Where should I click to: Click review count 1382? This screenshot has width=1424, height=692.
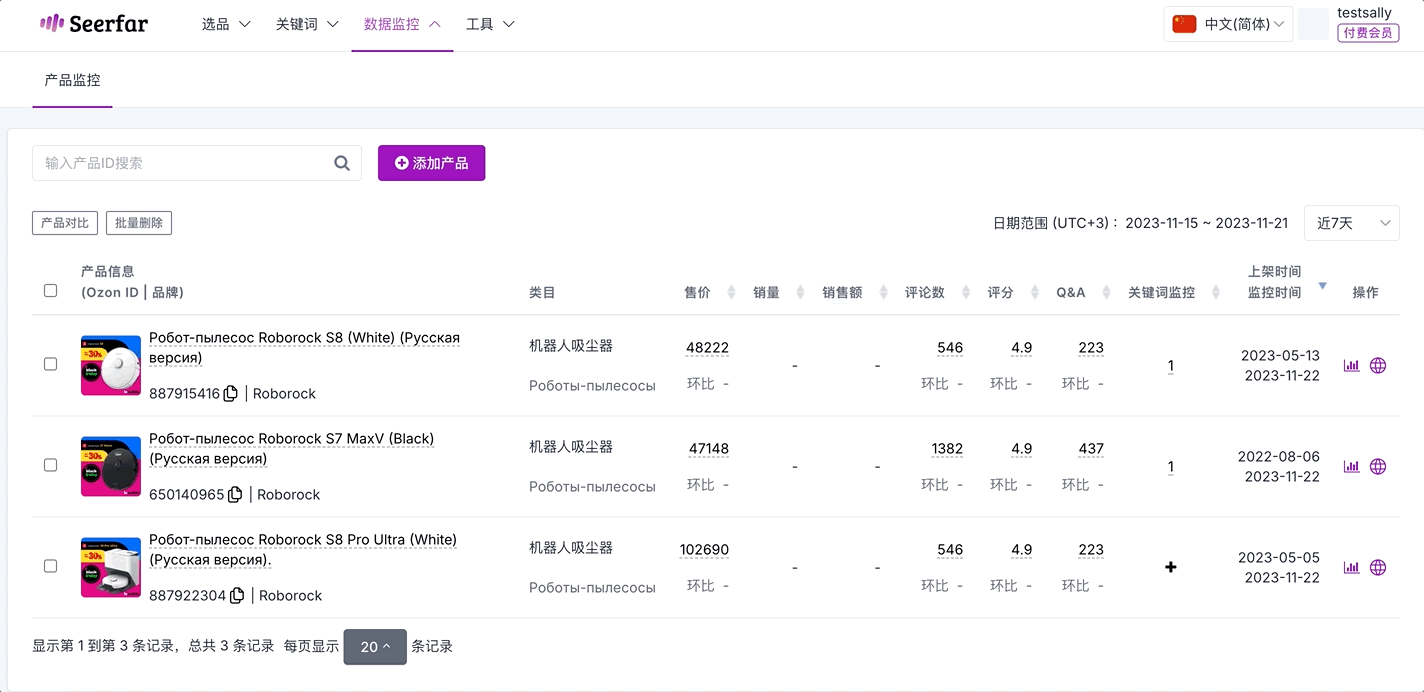click(x=947, y=449)
